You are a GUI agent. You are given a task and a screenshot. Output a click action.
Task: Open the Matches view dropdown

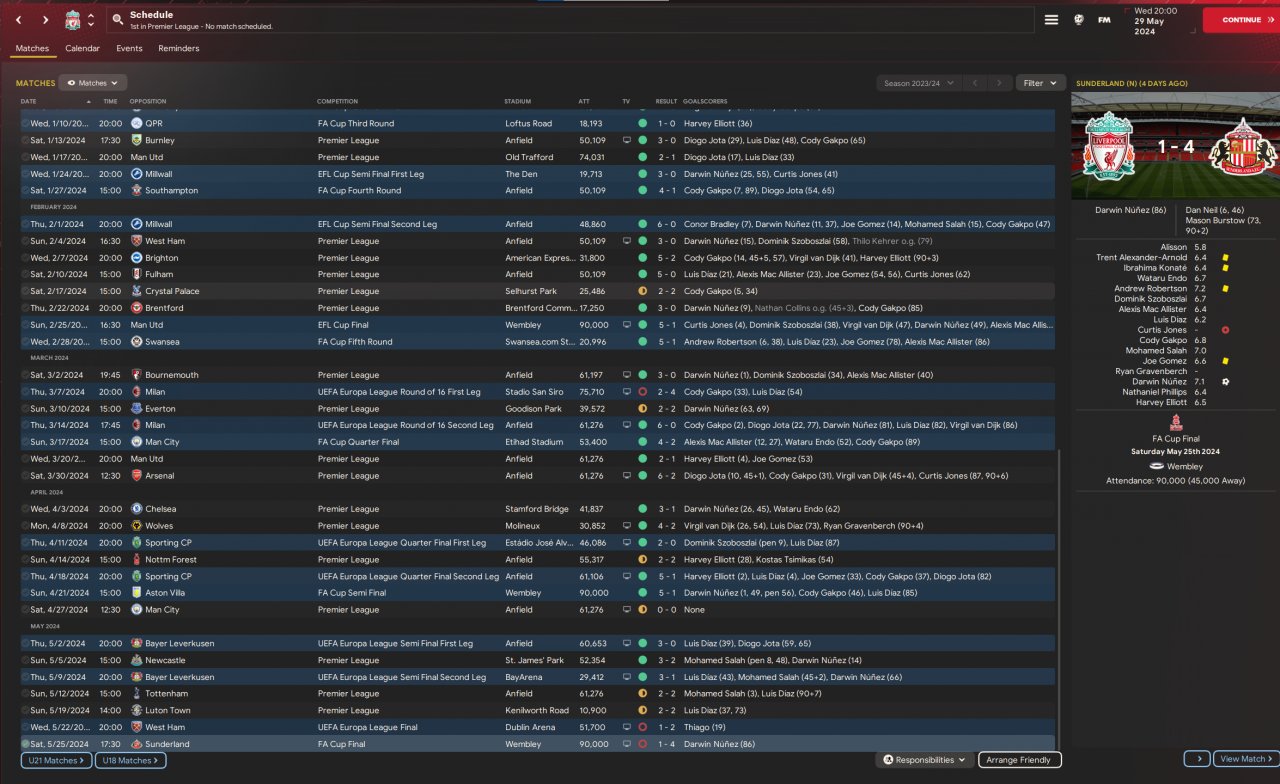coord(93,83)
